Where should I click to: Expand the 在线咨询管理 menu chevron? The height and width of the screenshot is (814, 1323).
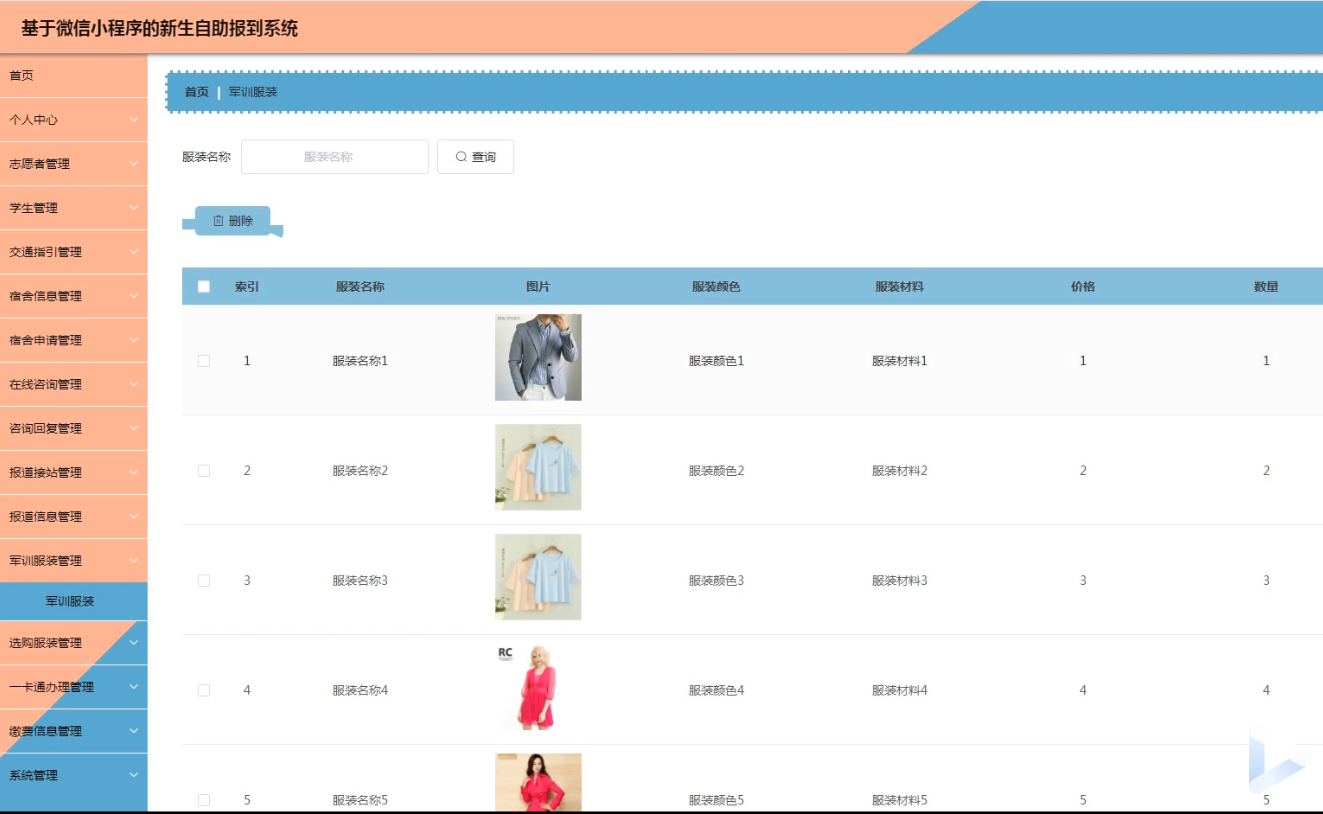pos(134,384)
